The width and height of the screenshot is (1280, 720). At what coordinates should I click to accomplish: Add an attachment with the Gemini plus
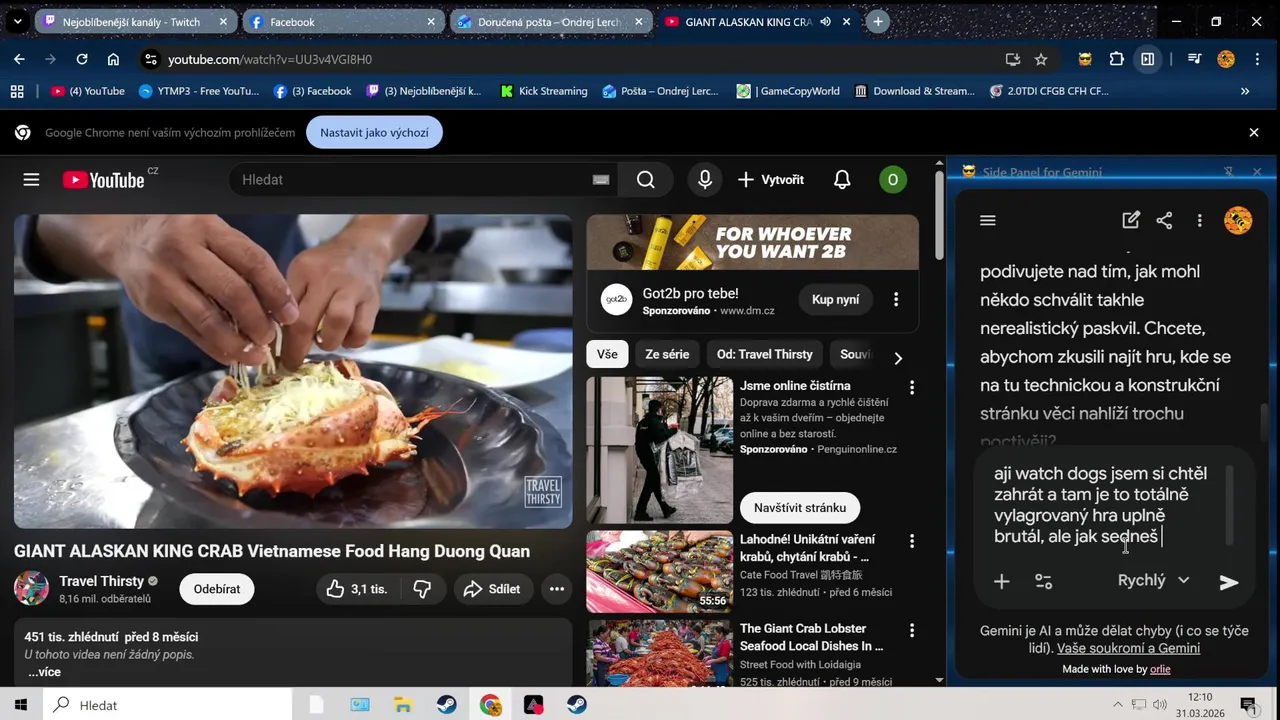1001,581
